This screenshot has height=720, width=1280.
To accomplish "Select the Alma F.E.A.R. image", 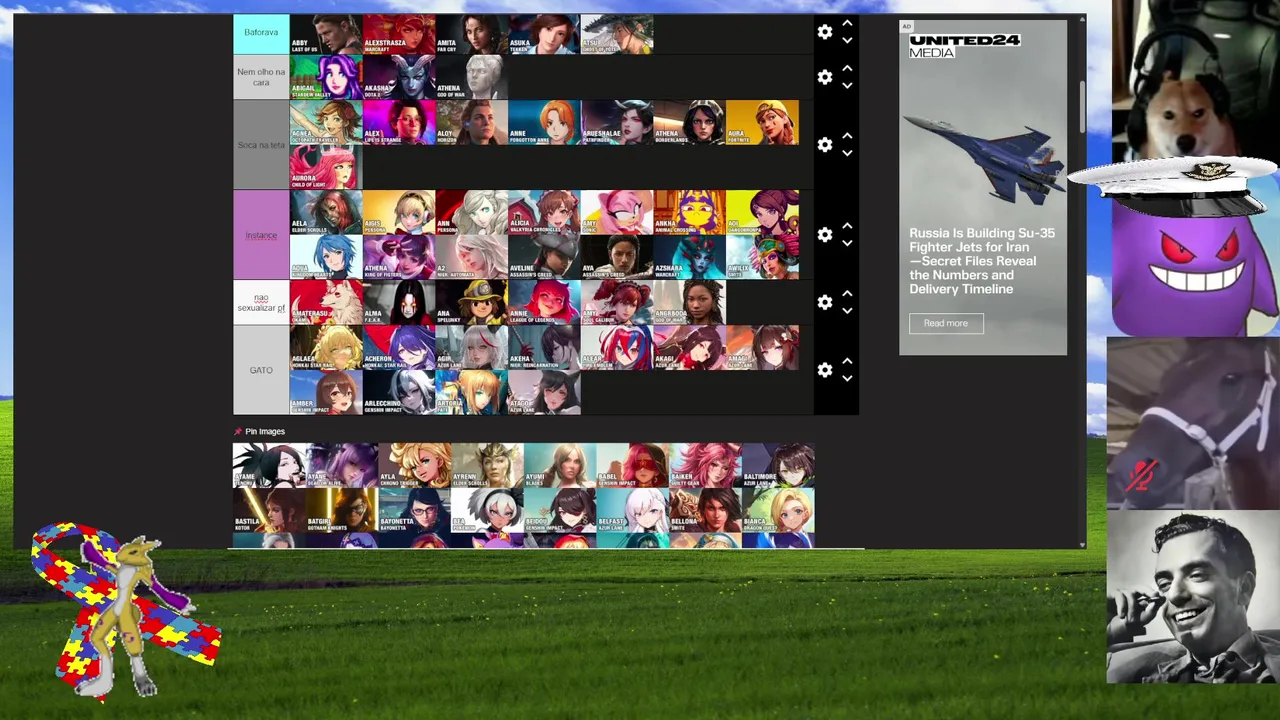I will (399, 302).
